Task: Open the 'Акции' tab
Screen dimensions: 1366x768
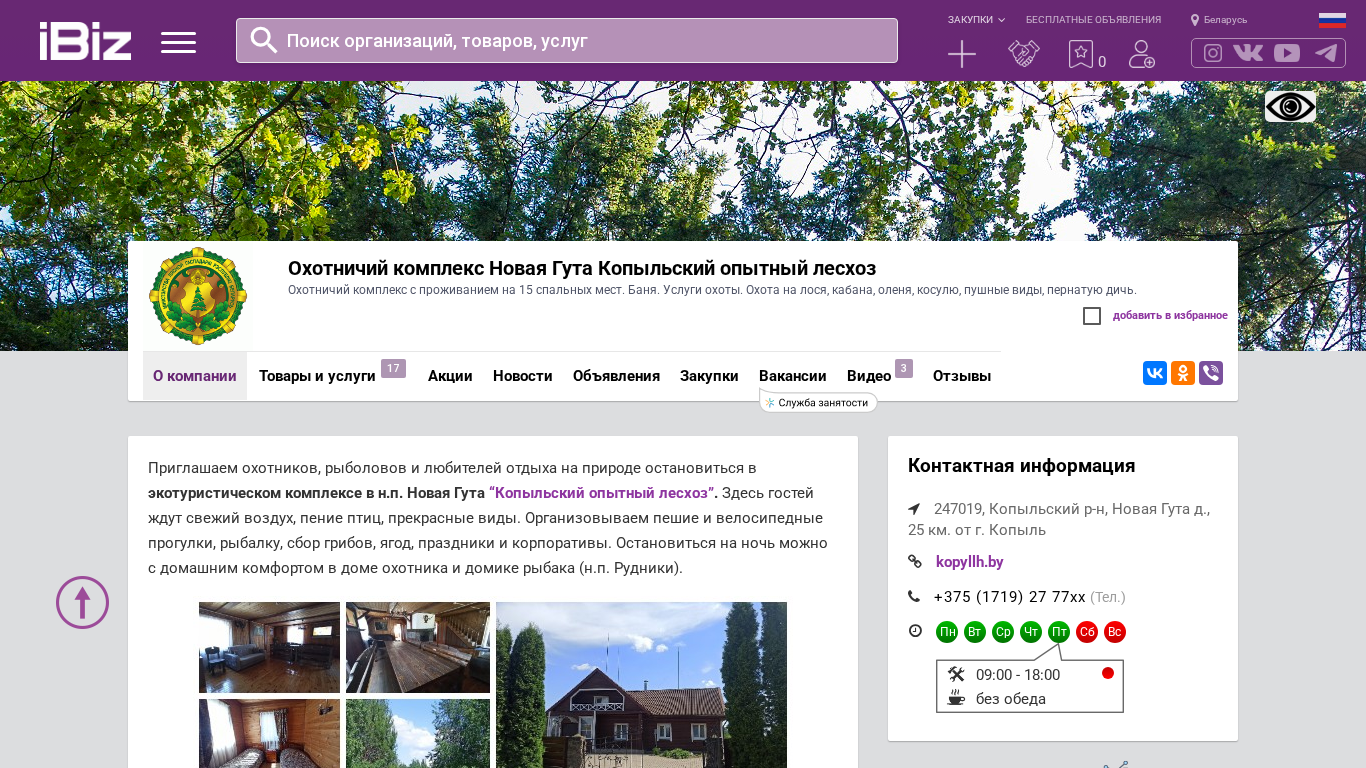Action: coord(450,376)
